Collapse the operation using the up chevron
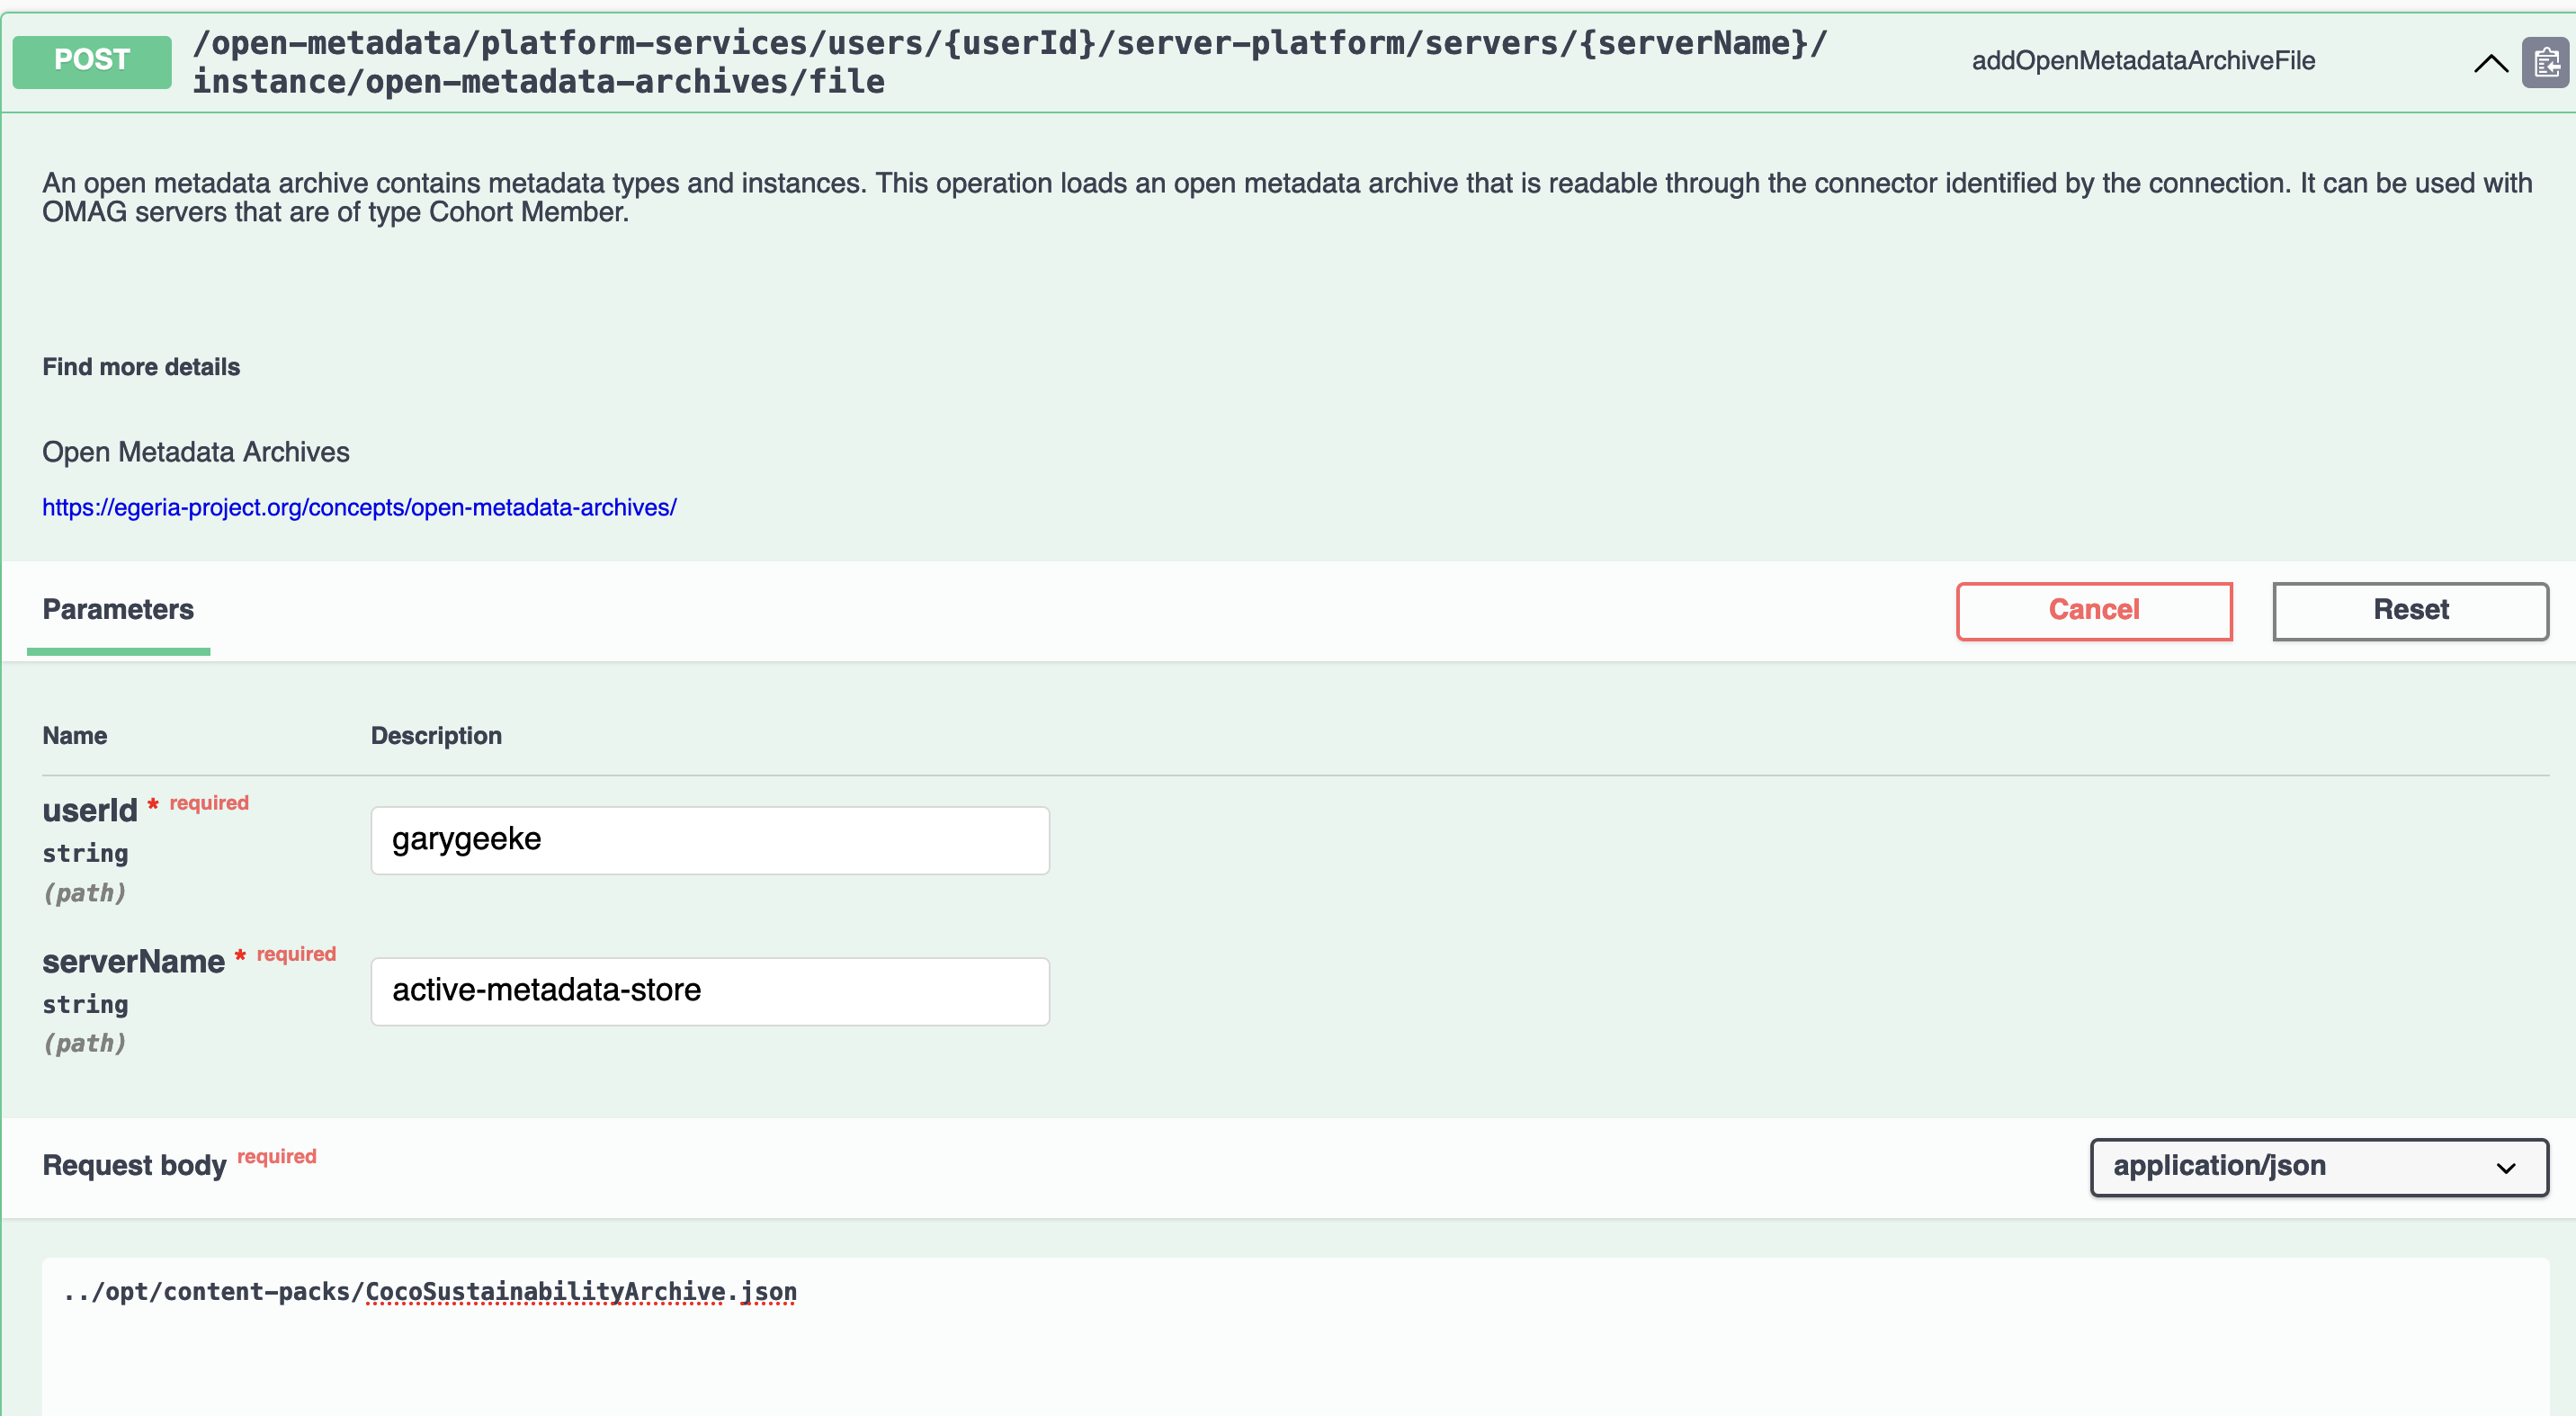This screenshot has height=1416, width=2576. pyautogui.click(x=2490, y=64)
